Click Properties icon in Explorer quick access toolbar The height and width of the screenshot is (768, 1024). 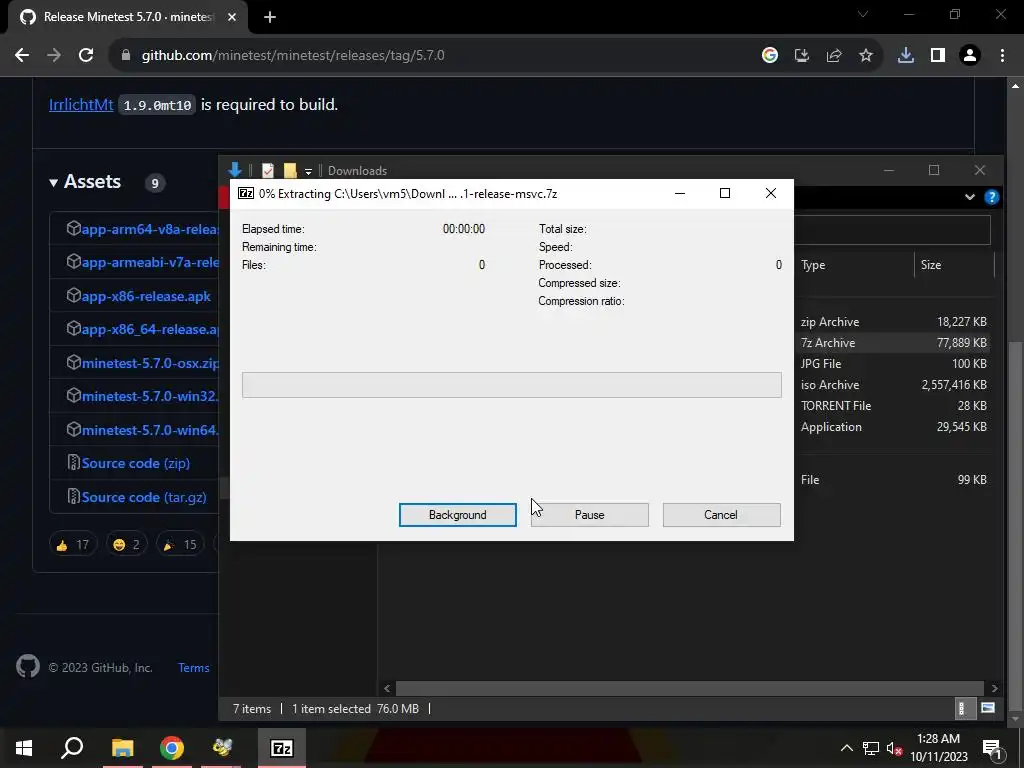click(x=268, y=170)
